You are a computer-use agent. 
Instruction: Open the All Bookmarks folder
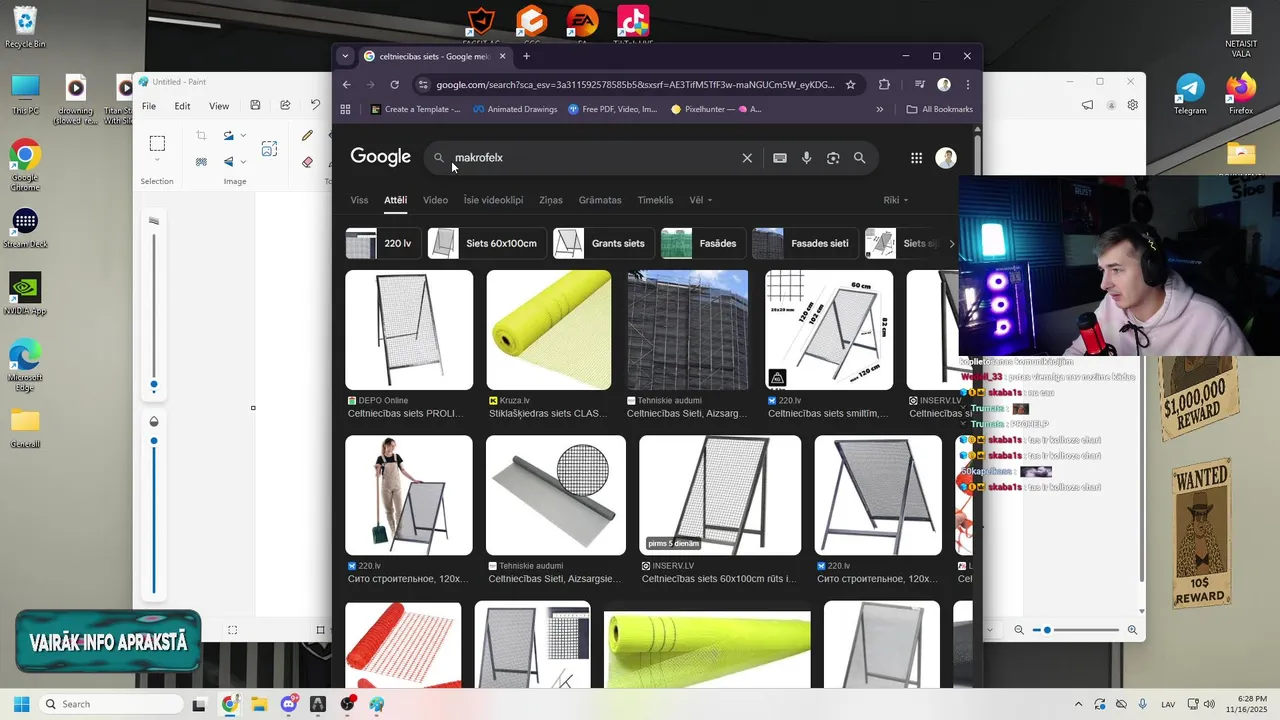click(939, 109)
